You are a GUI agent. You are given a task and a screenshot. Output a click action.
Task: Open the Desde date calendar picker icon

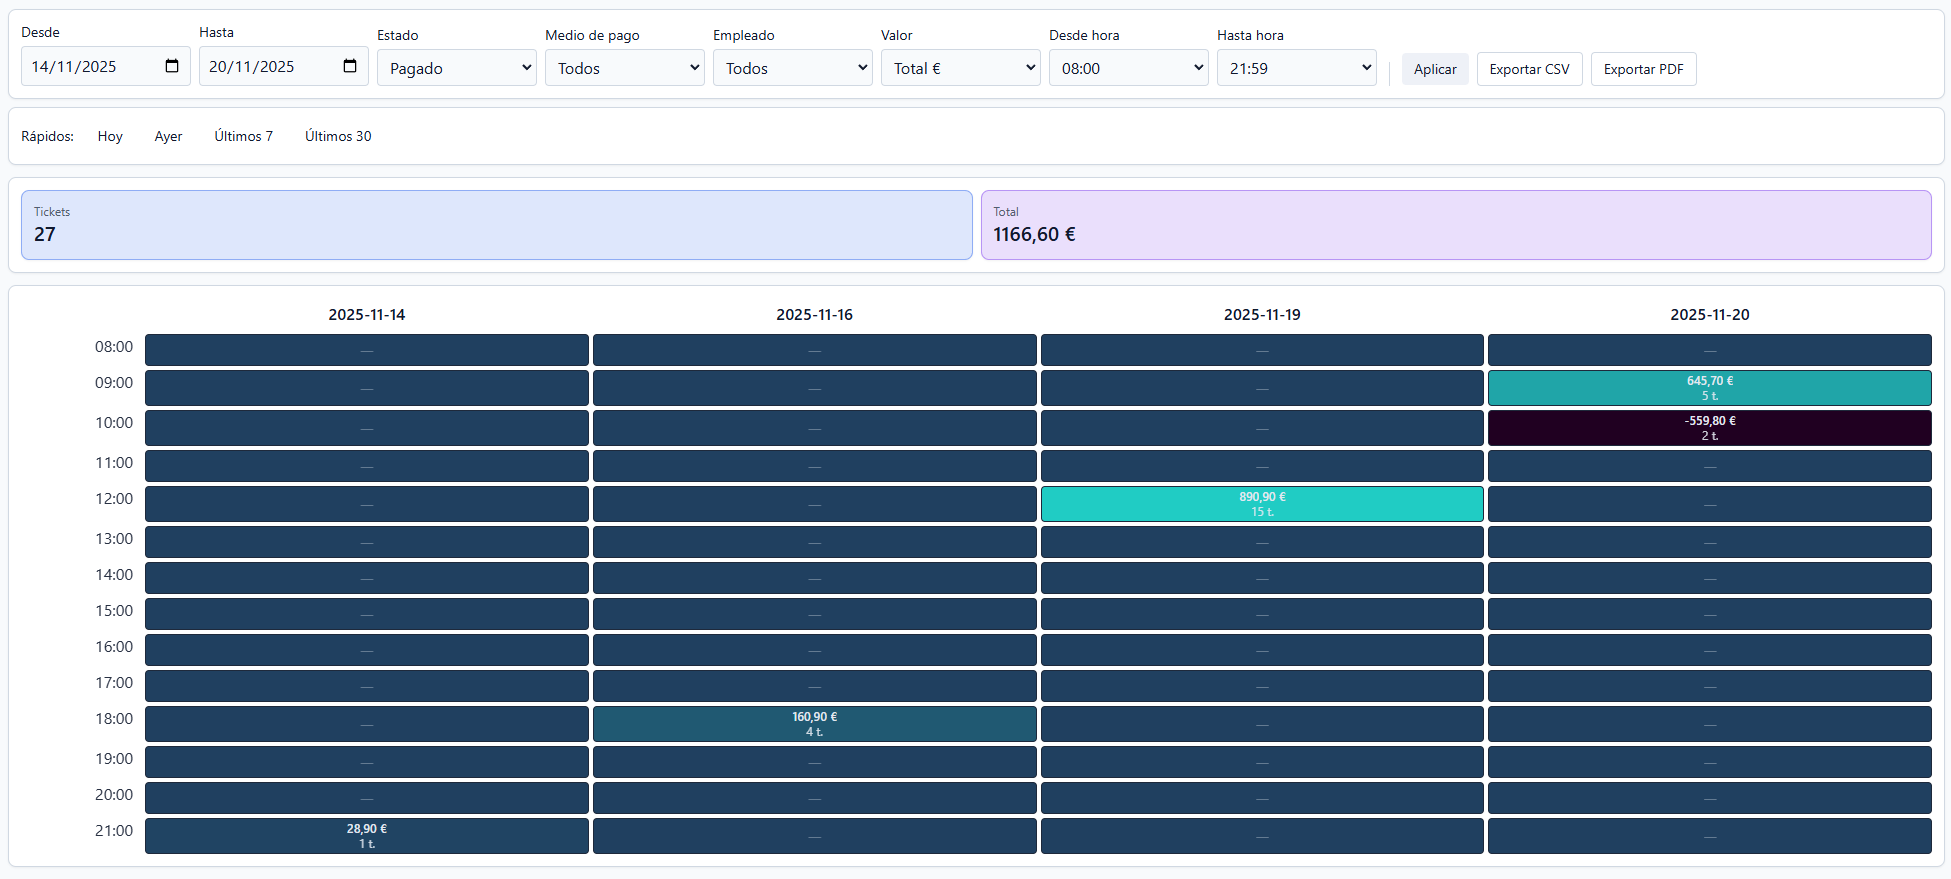pyautogui.click(x=172, y=66)
